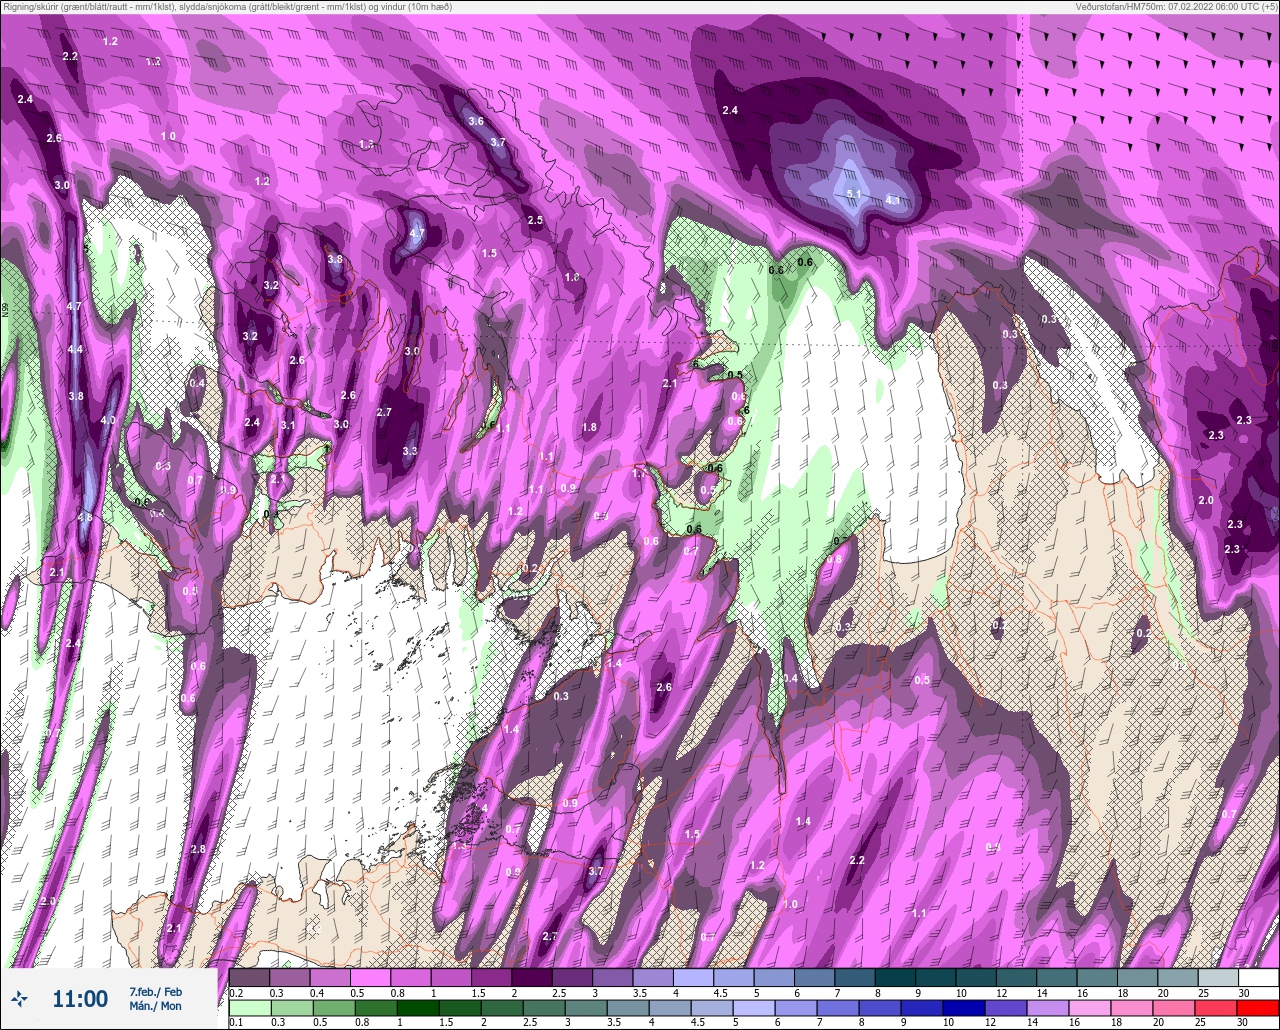
Task: Click the 4.8 precipitation value on map
Action: tap(85, 517)
